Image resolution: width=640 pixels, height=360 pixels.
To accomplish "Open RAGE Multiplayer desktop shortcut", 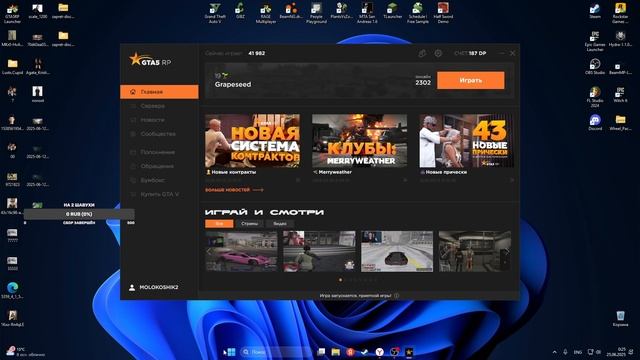I will [266, 13].
